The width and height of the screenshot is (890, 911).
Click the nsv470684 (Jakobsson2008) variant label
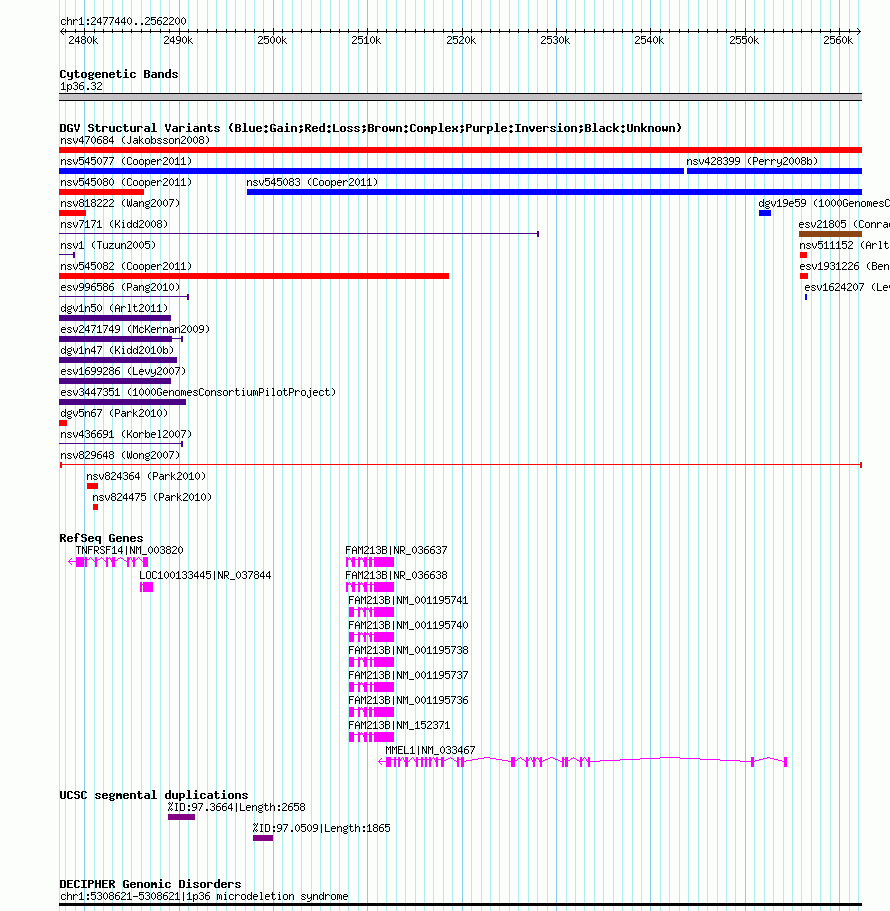pyautogui.click(x=135, y=141)
